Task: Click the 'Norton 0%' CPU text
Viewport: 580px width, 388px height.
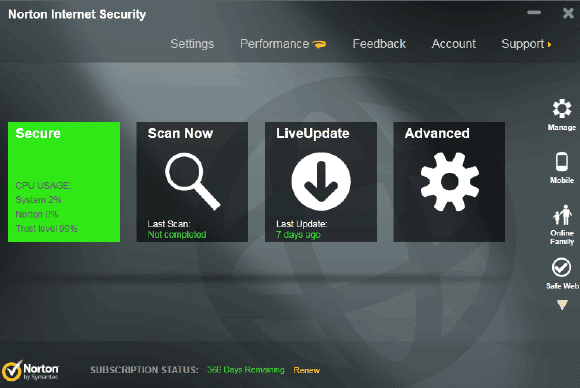Action: (37, 214)
